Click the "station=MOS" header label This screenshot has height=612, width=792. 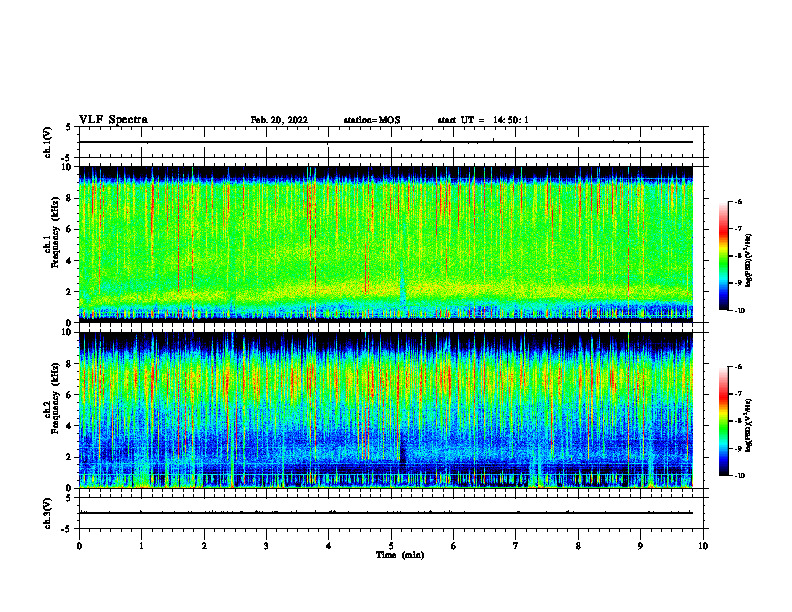tap(372, 120)
